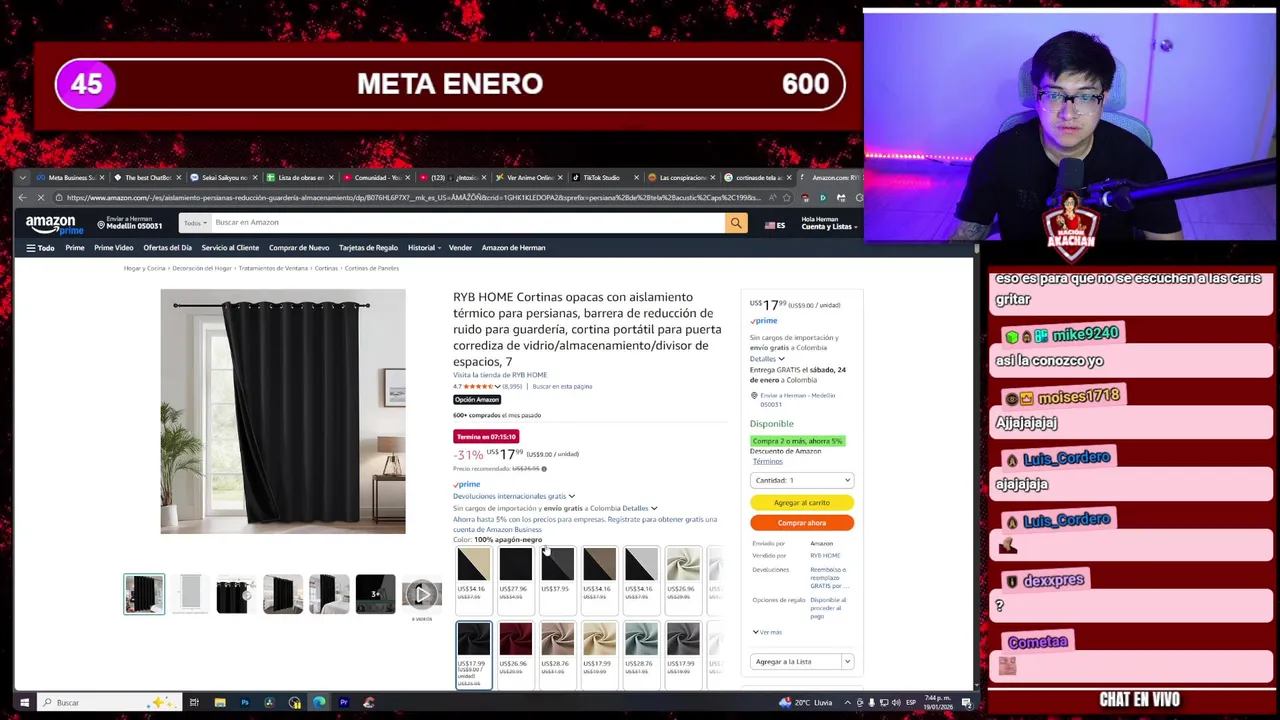Open the US flag ES language selector
The width and height of the screenshot is (1280, 720).
pos(775,225)
